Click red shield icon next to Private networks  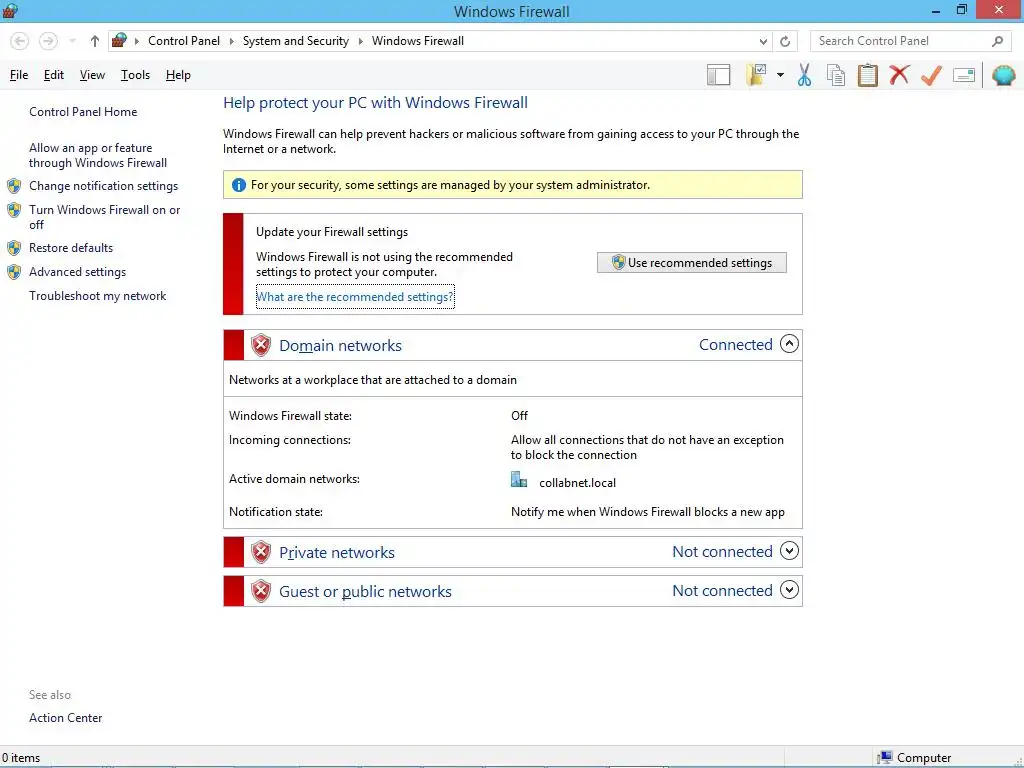click(x=261, y=552)
